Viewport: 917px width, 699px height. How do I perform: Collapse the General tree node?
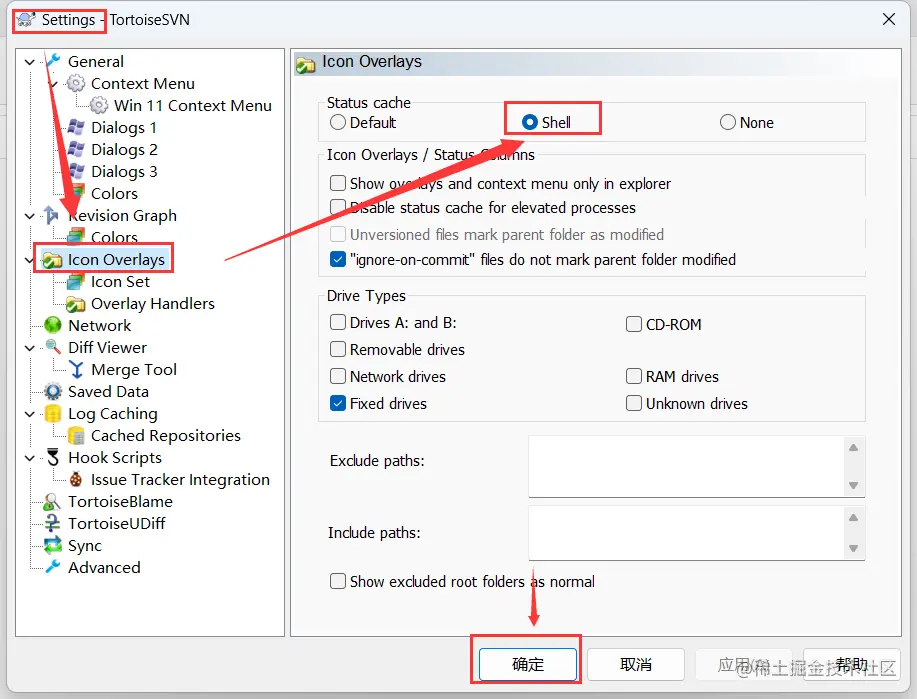click(x=29, y=61)
